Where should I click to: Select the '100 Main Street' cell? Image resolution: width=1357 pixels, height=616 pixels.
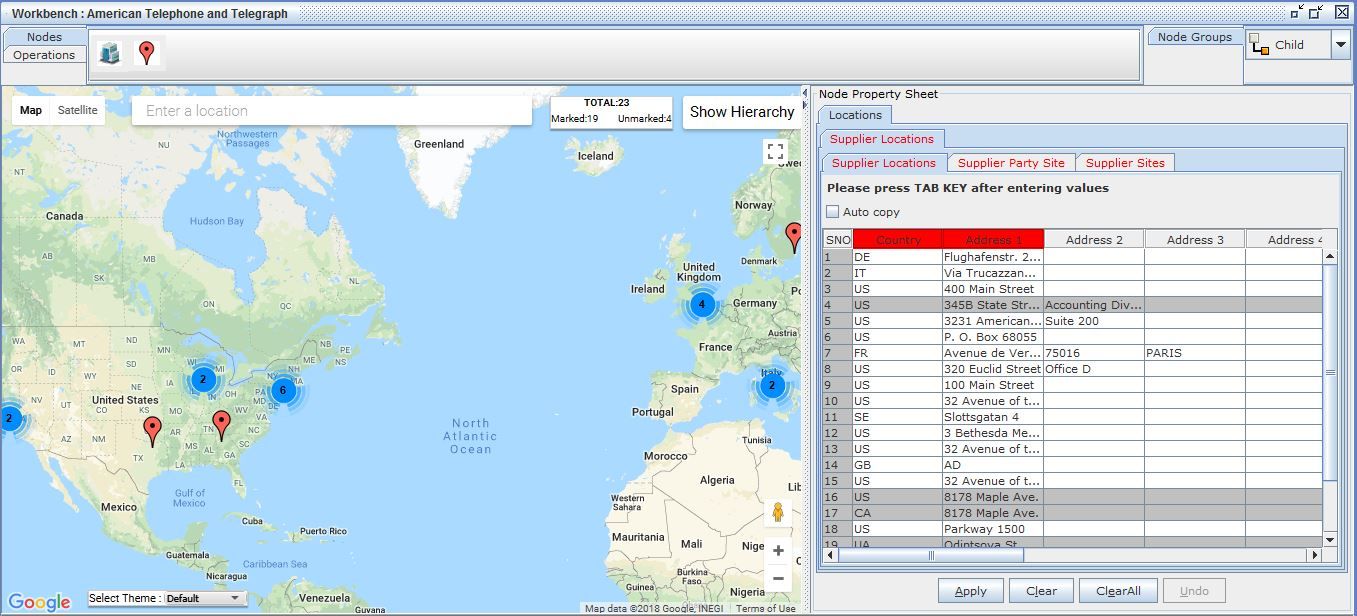pos(993,385)
